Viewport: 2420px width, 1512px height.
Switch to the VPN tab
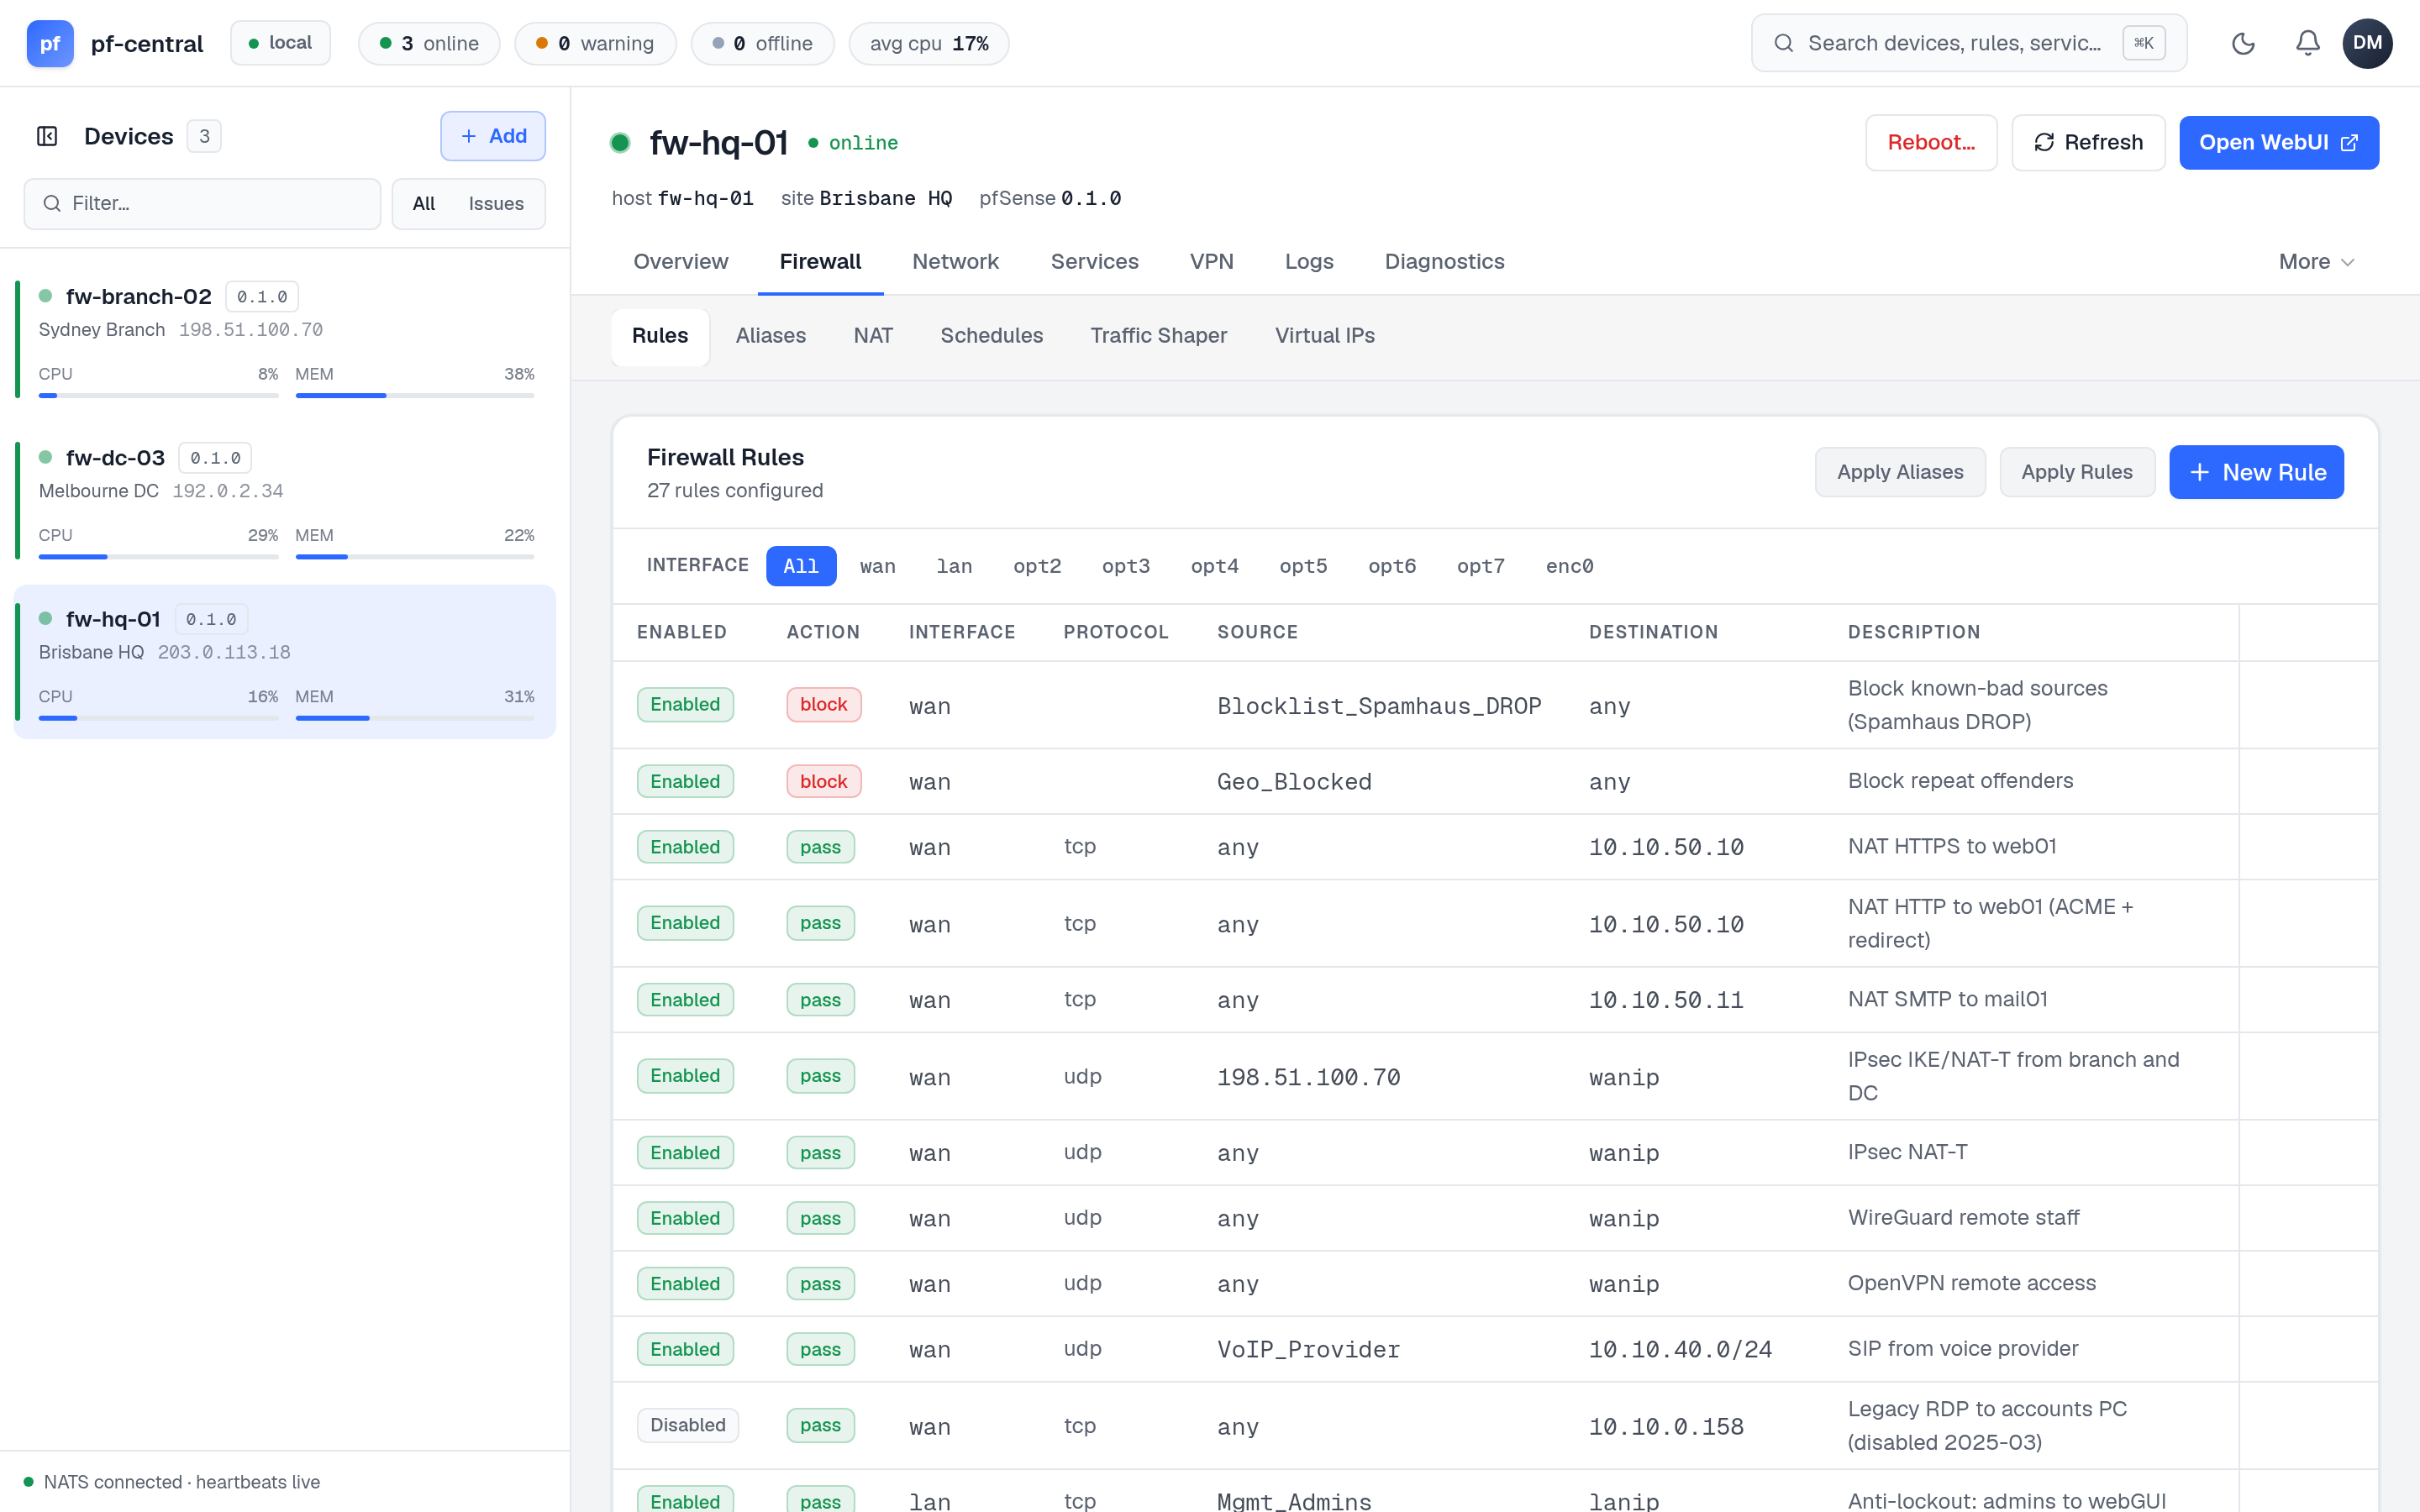1211,261
